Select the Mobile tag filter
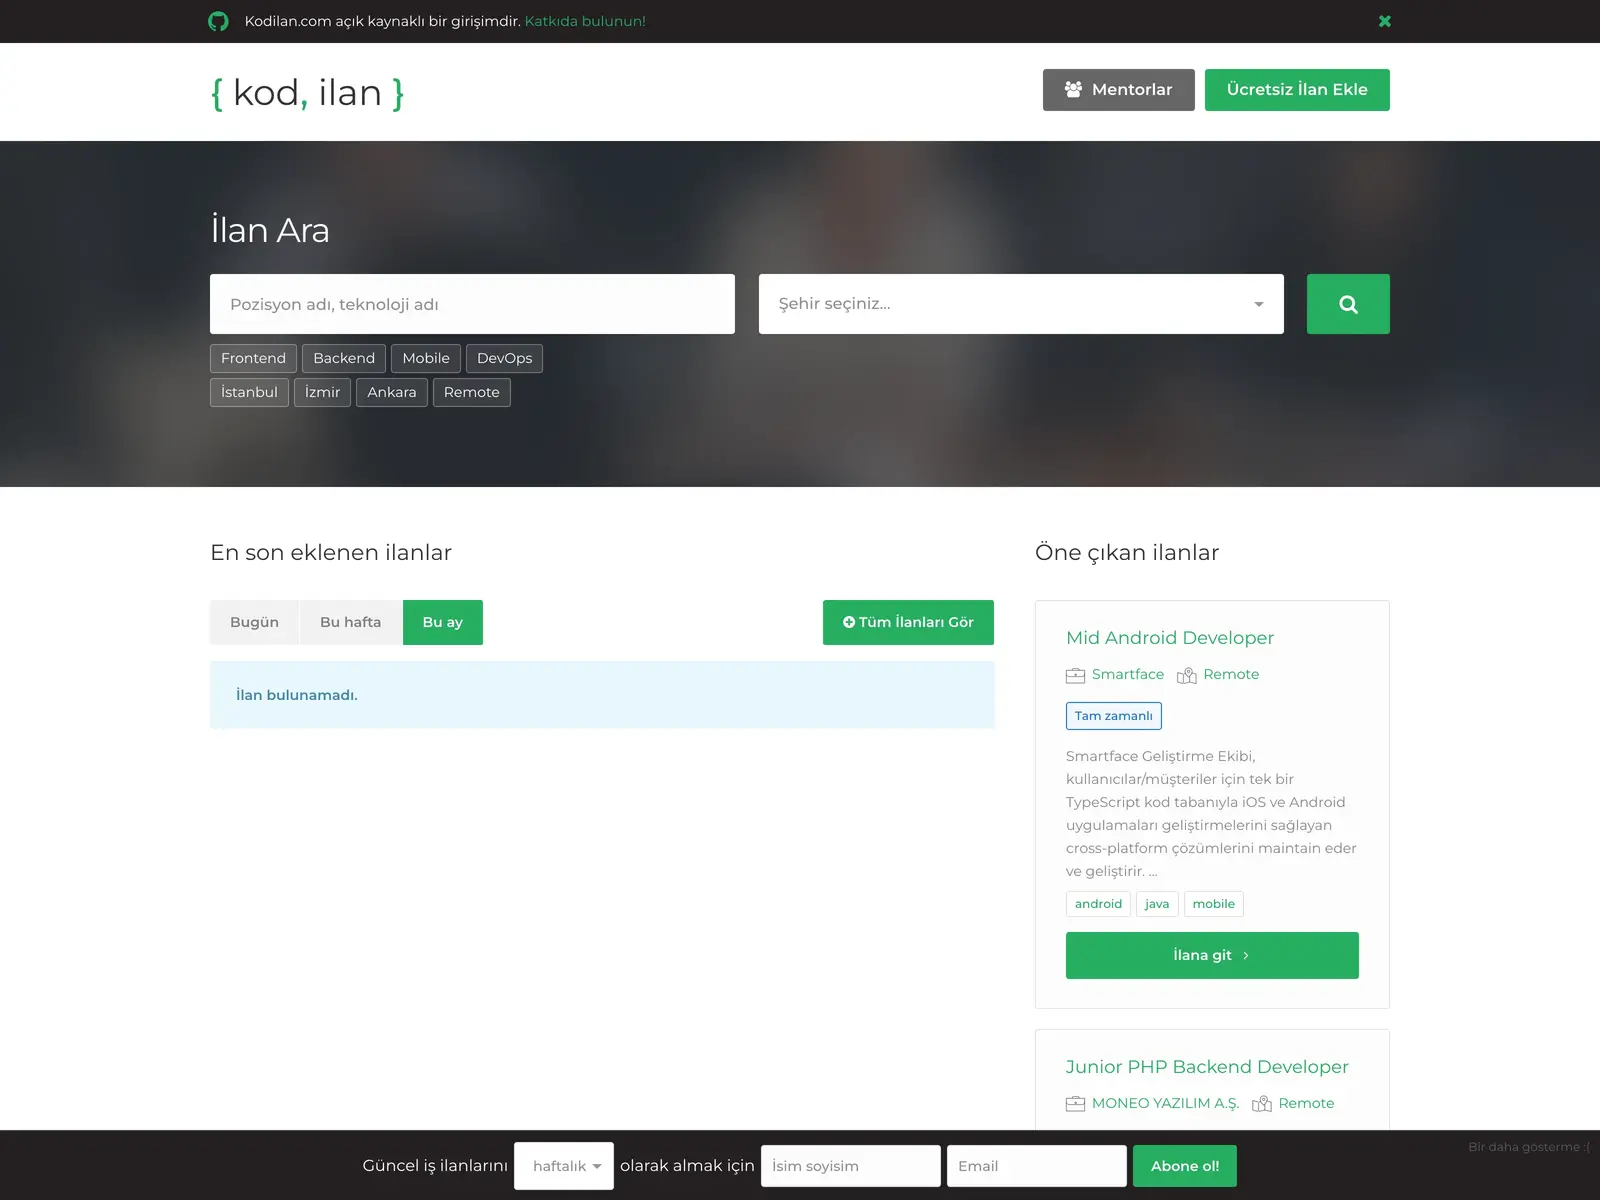The height and width of the screenshot is (1200, 1600). (426, 358)
